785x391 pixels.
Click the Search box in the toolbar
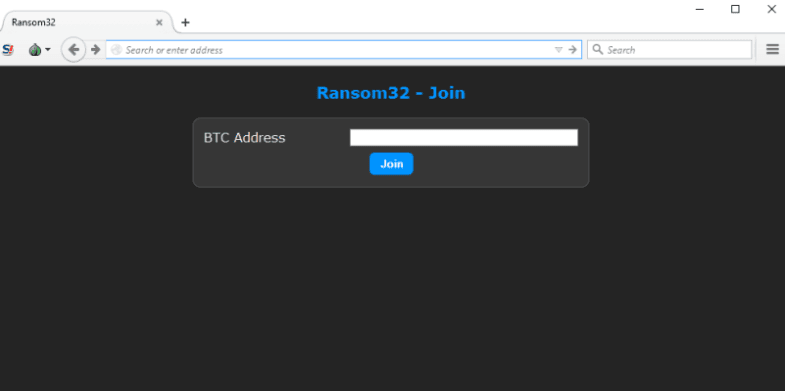[669, 50]
